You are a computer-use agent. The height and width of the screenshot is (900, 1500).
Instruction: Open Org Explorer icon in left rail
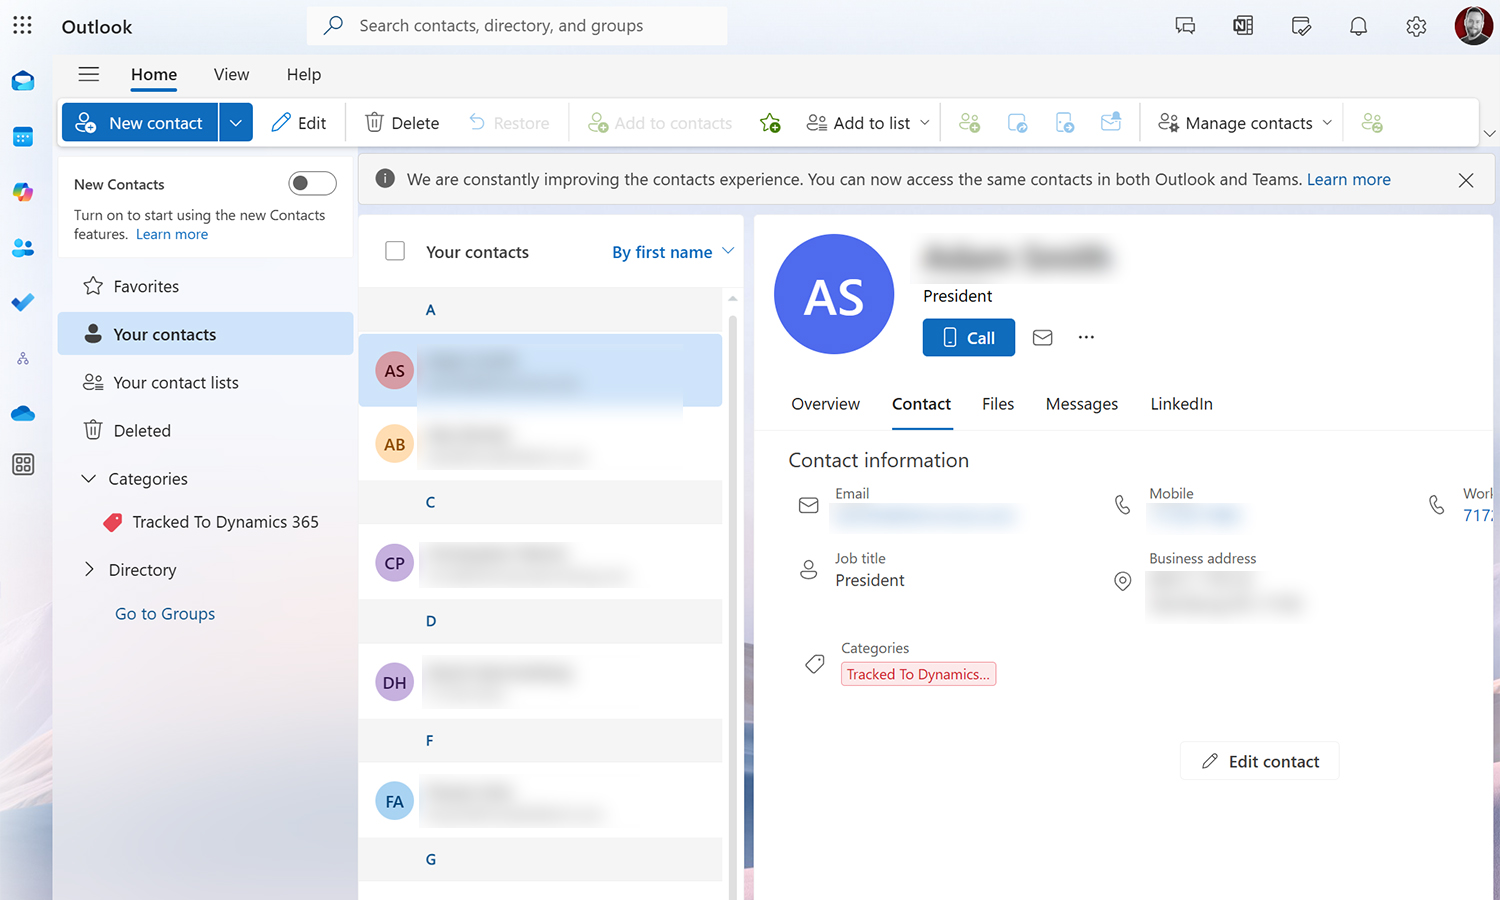click(x=23, y=358)
